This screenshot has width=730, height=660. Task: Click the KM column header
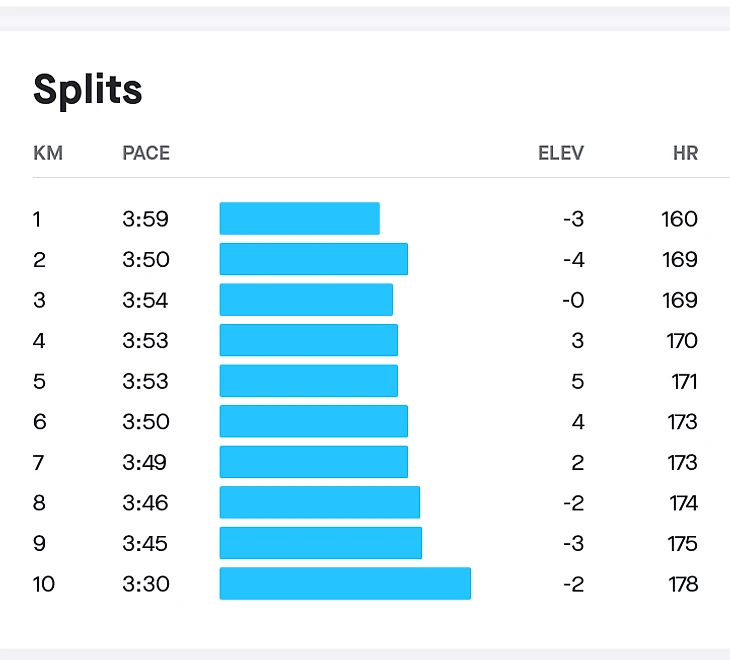[x=48, y=153]
